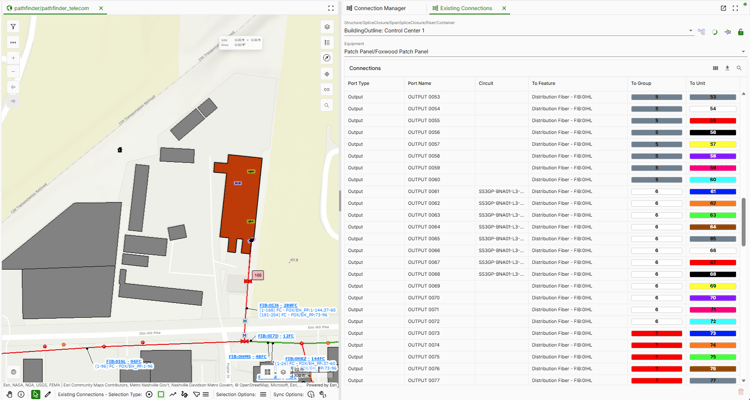750x400 pixels.
Task: Click the compass orientation button
Action: point(327,58)
